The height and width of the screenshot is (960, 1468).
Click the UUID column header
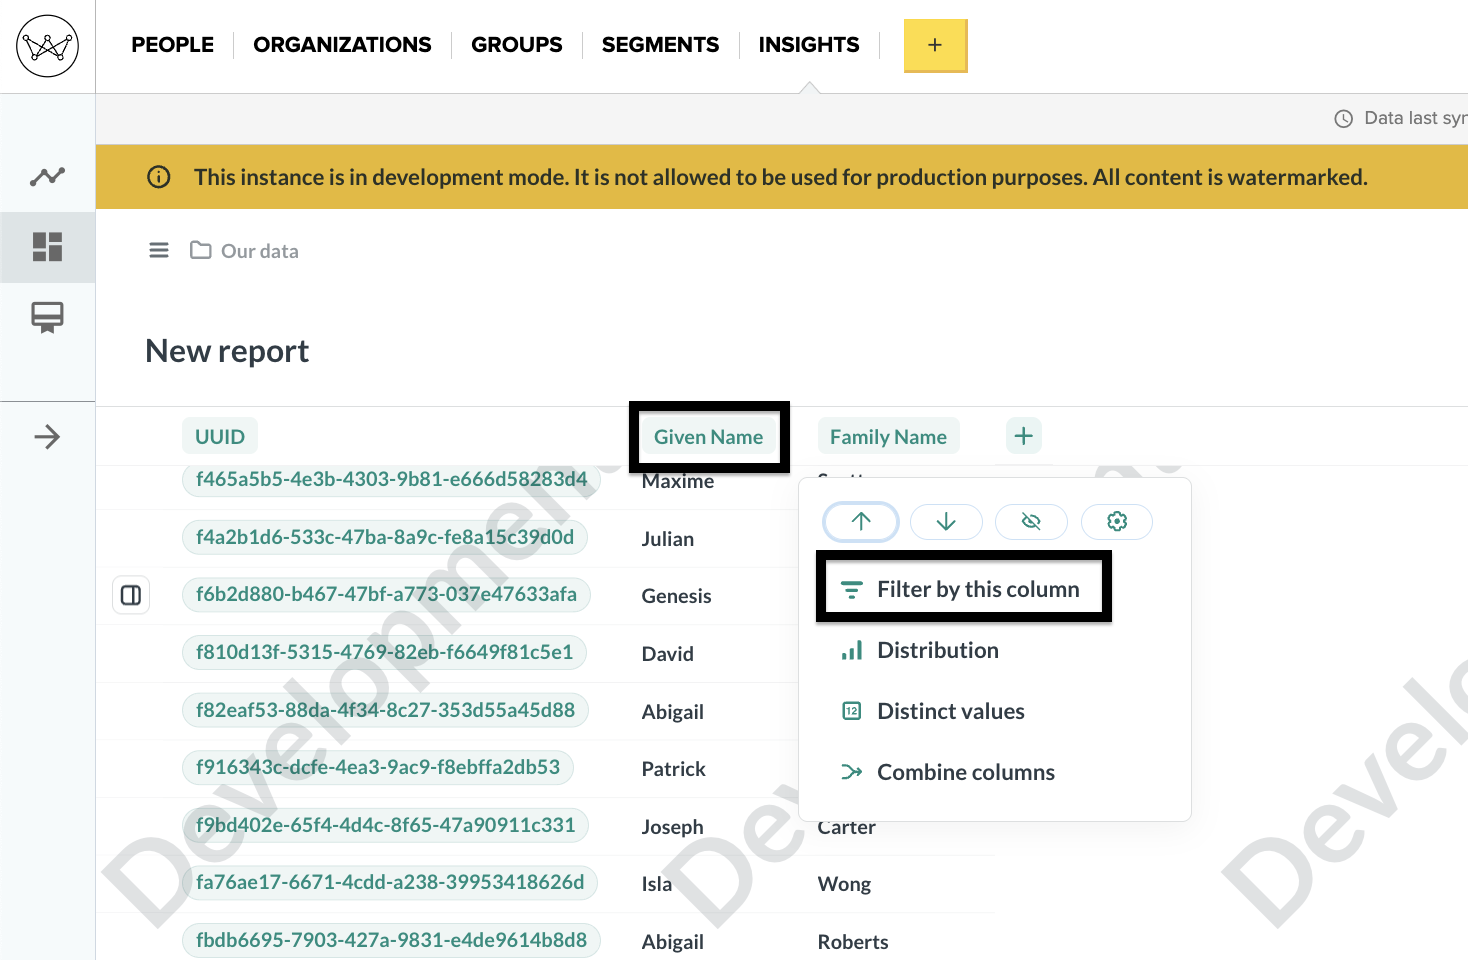[x=220, y=437]
